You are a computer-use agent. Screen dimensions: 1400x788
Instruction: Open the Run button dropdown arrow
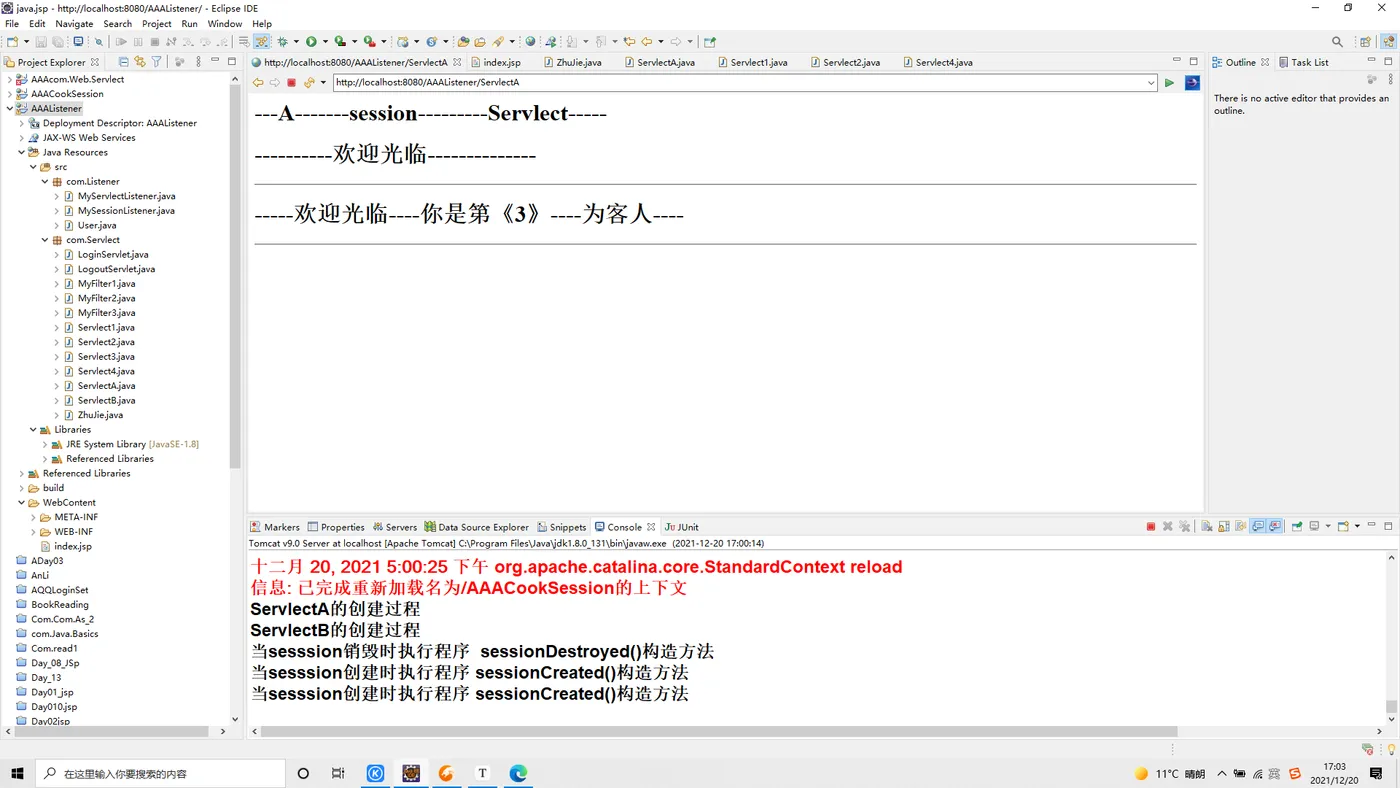click(325, 42)
